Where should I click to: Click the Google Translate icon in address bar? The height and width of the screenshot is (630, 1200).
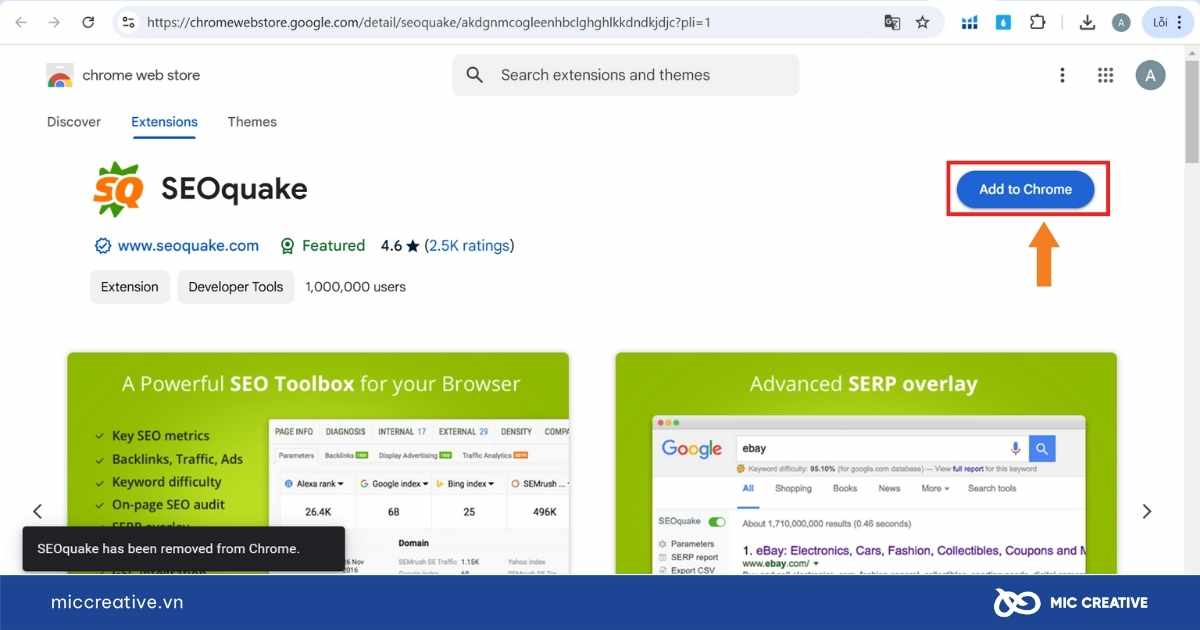pos(892,22)
